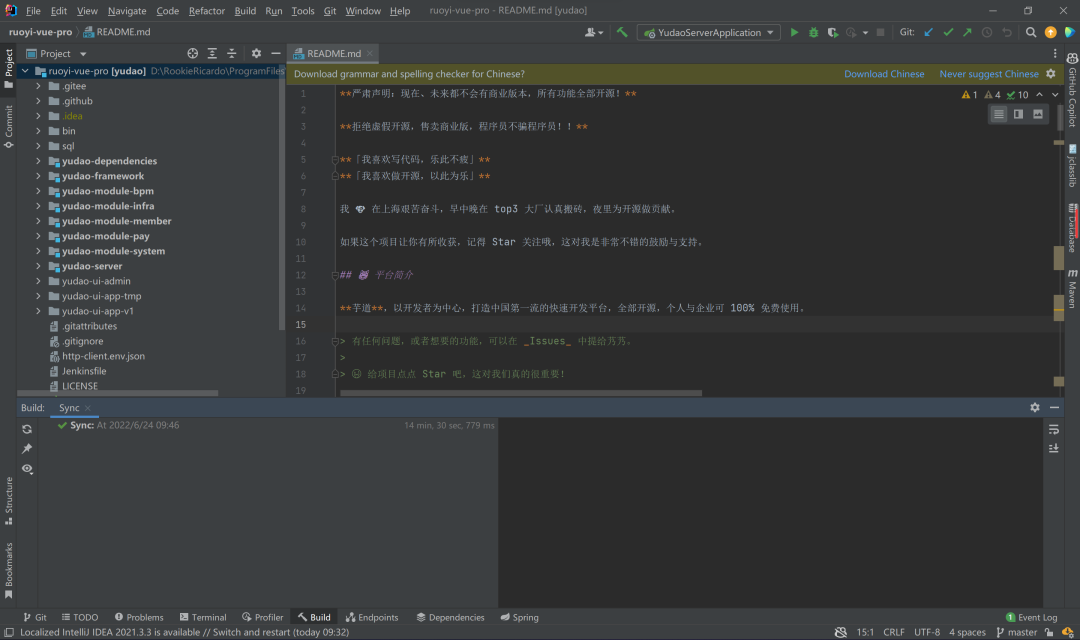Open grammar checker banner settings gear
The image size is (1080, 640).
click(1050, 74)
